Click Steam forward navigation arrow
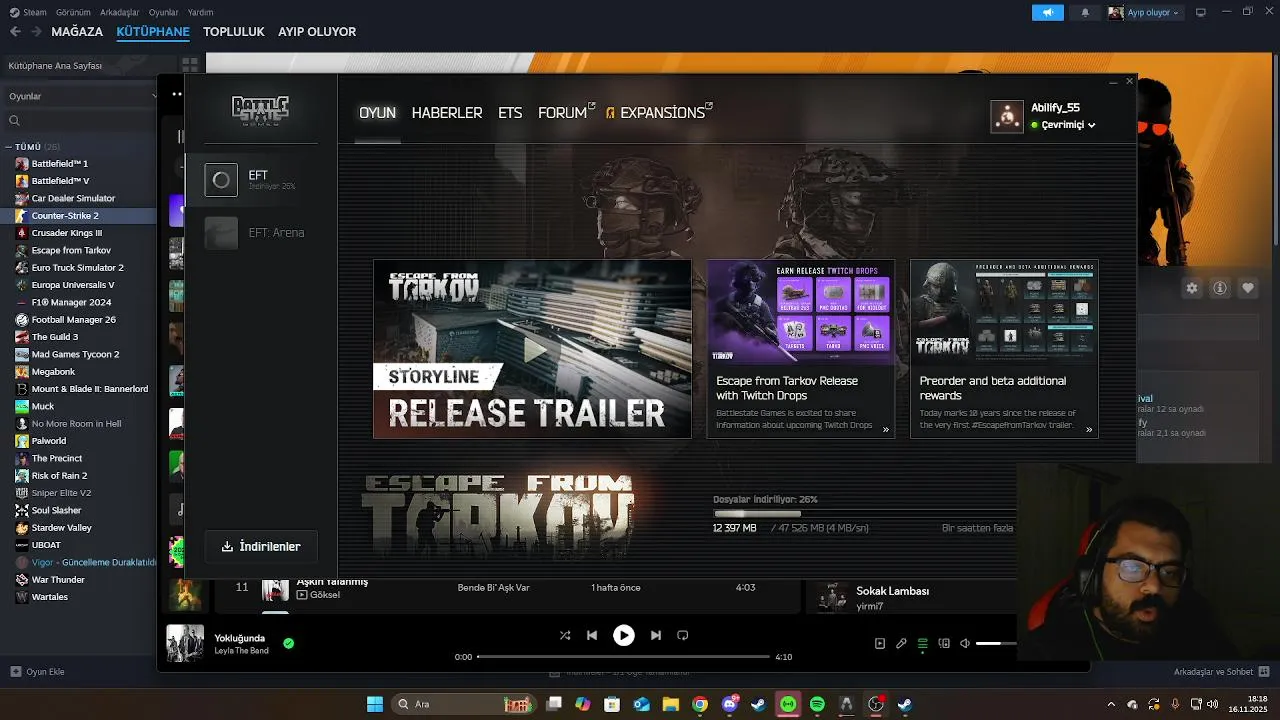This screenshot has height=720, width=1280. pyautogui.click(x=37, y=32)
